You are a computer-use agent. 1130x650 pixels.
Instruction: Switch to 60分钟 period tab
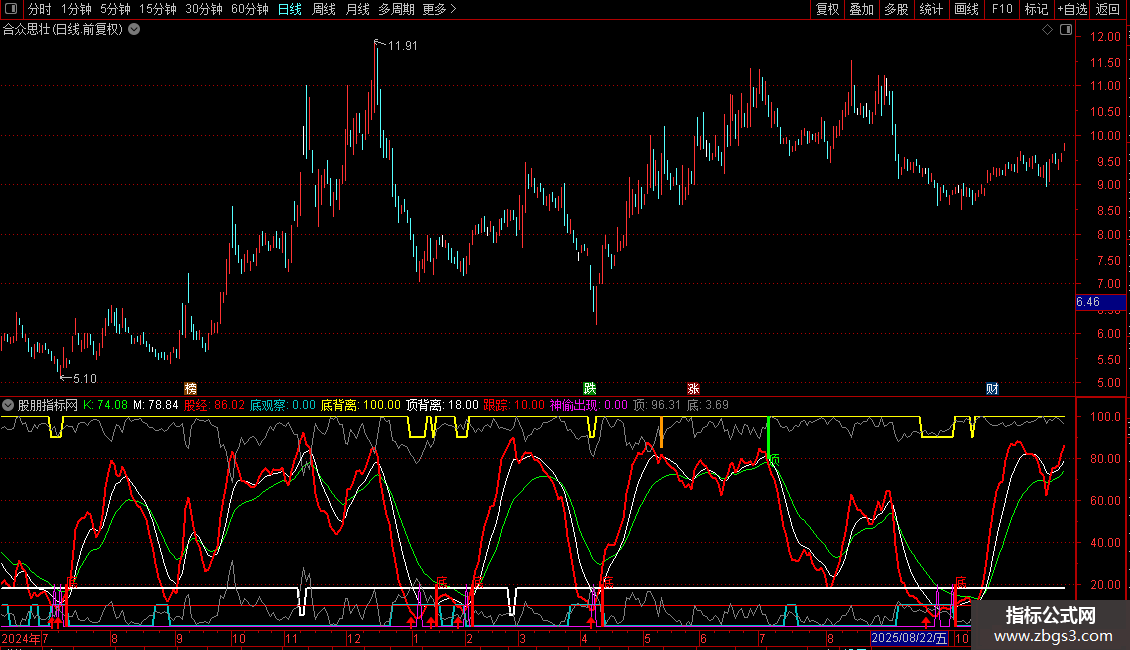point(249,9)
